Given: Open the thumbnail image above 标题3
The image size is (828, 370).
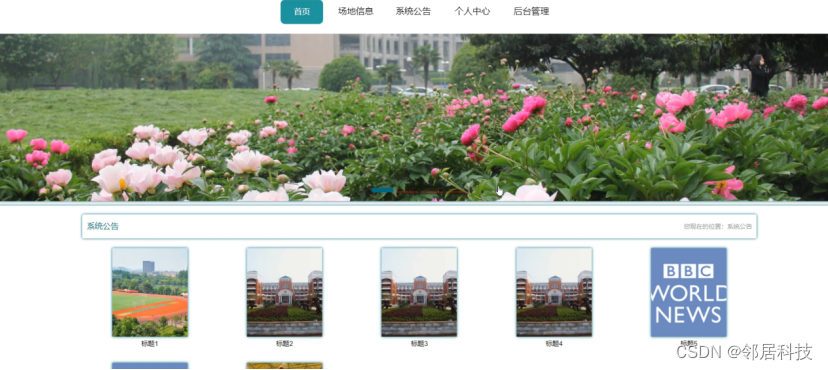Looking at the screenshot, I should [x=419, y=292].
